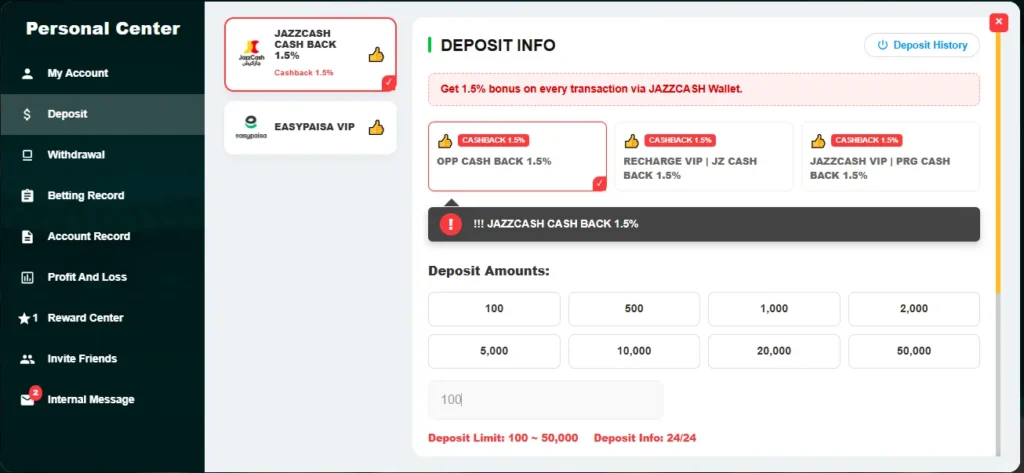Image resolution: width=1024 pixels, height=473 pixels.
Task: Open Reward Center menu item
Action: (x=103, y=318)
